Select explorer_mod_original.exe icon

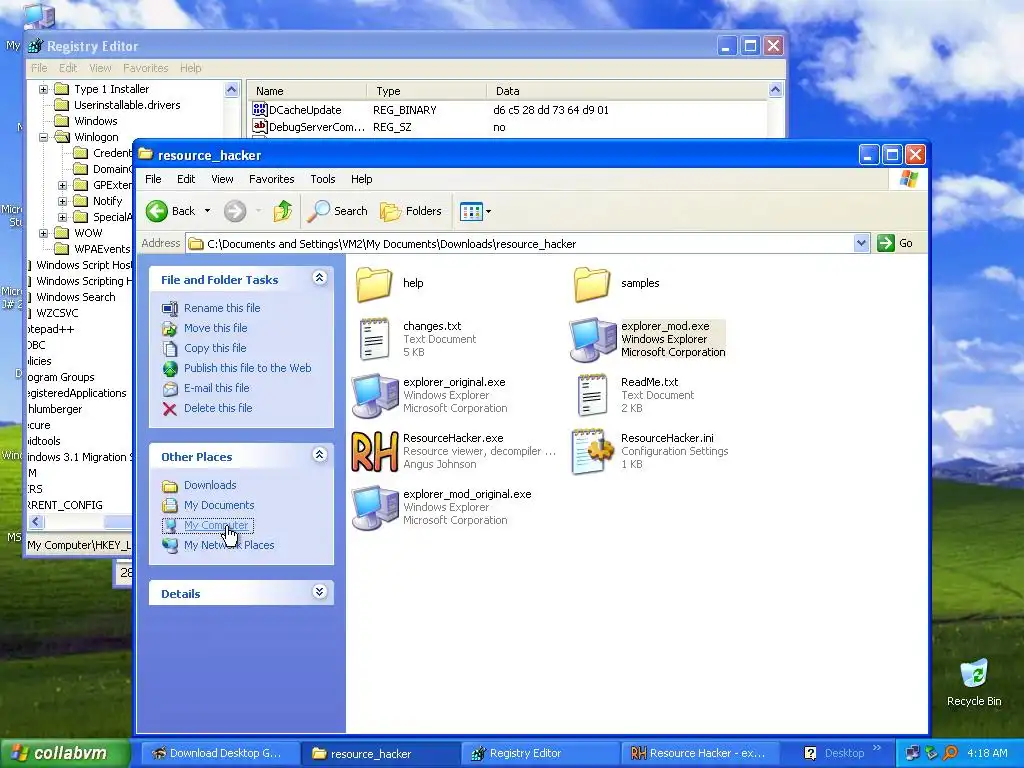point(374,508)
